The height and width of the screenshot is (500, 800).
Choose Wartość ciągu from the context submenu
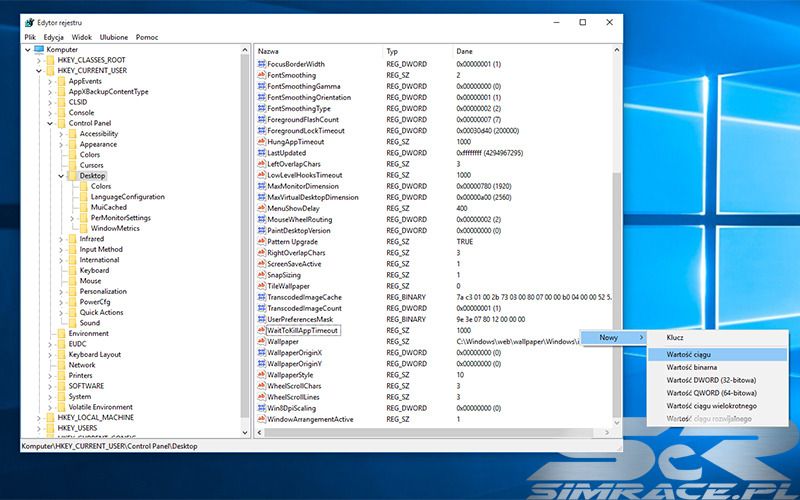pos(689,354)
